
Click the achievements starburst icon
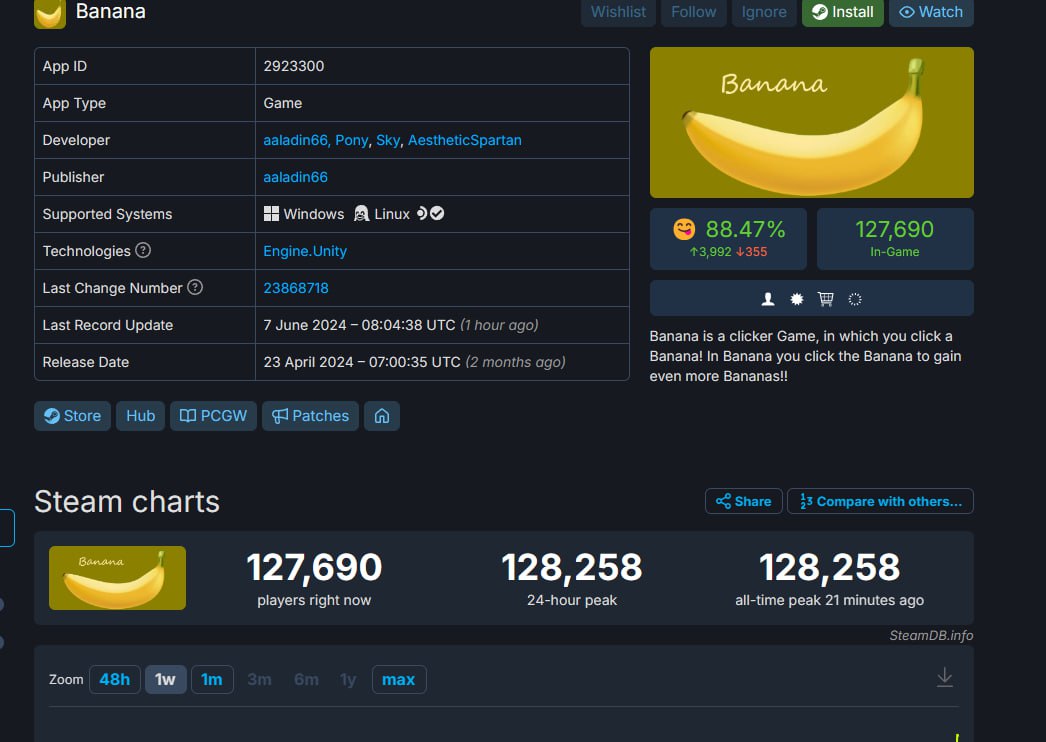pyautogui.click(x=797, y=299)
